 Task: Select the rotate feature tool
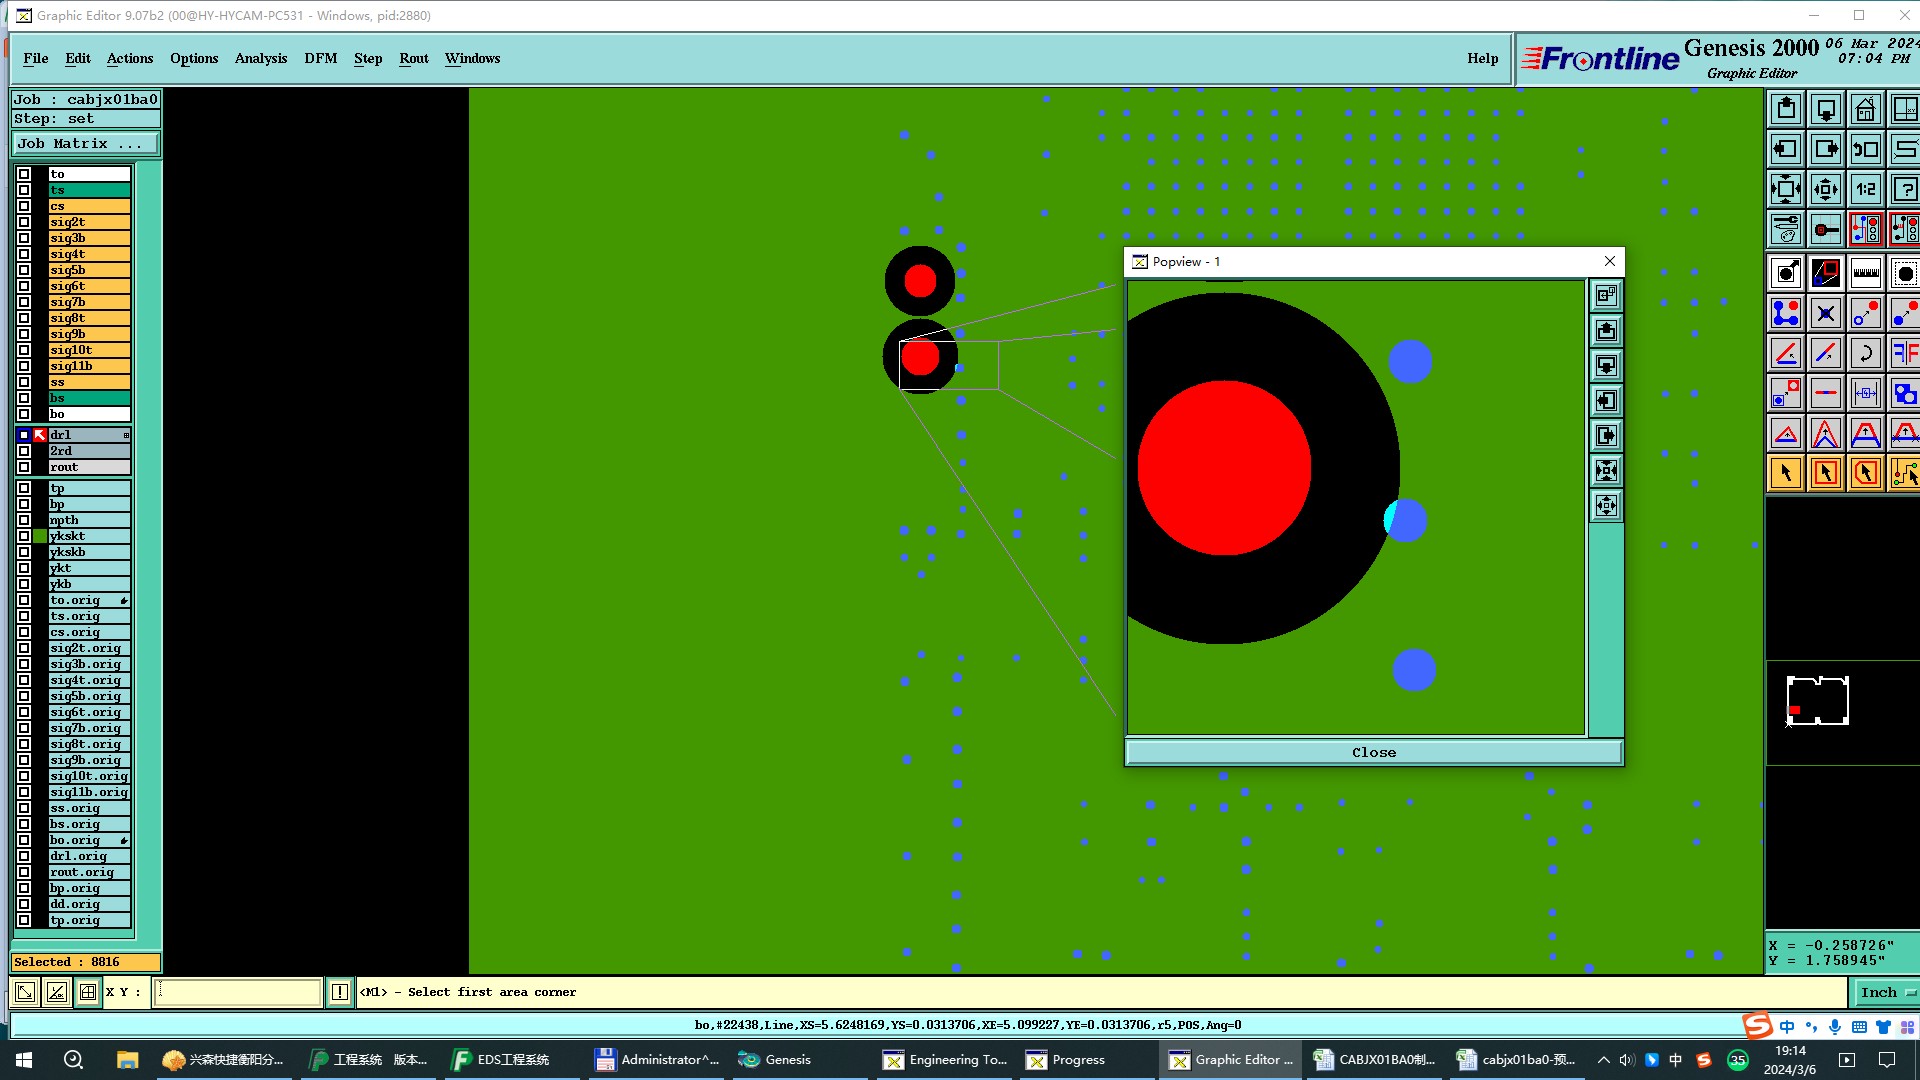click(1865, 353)
